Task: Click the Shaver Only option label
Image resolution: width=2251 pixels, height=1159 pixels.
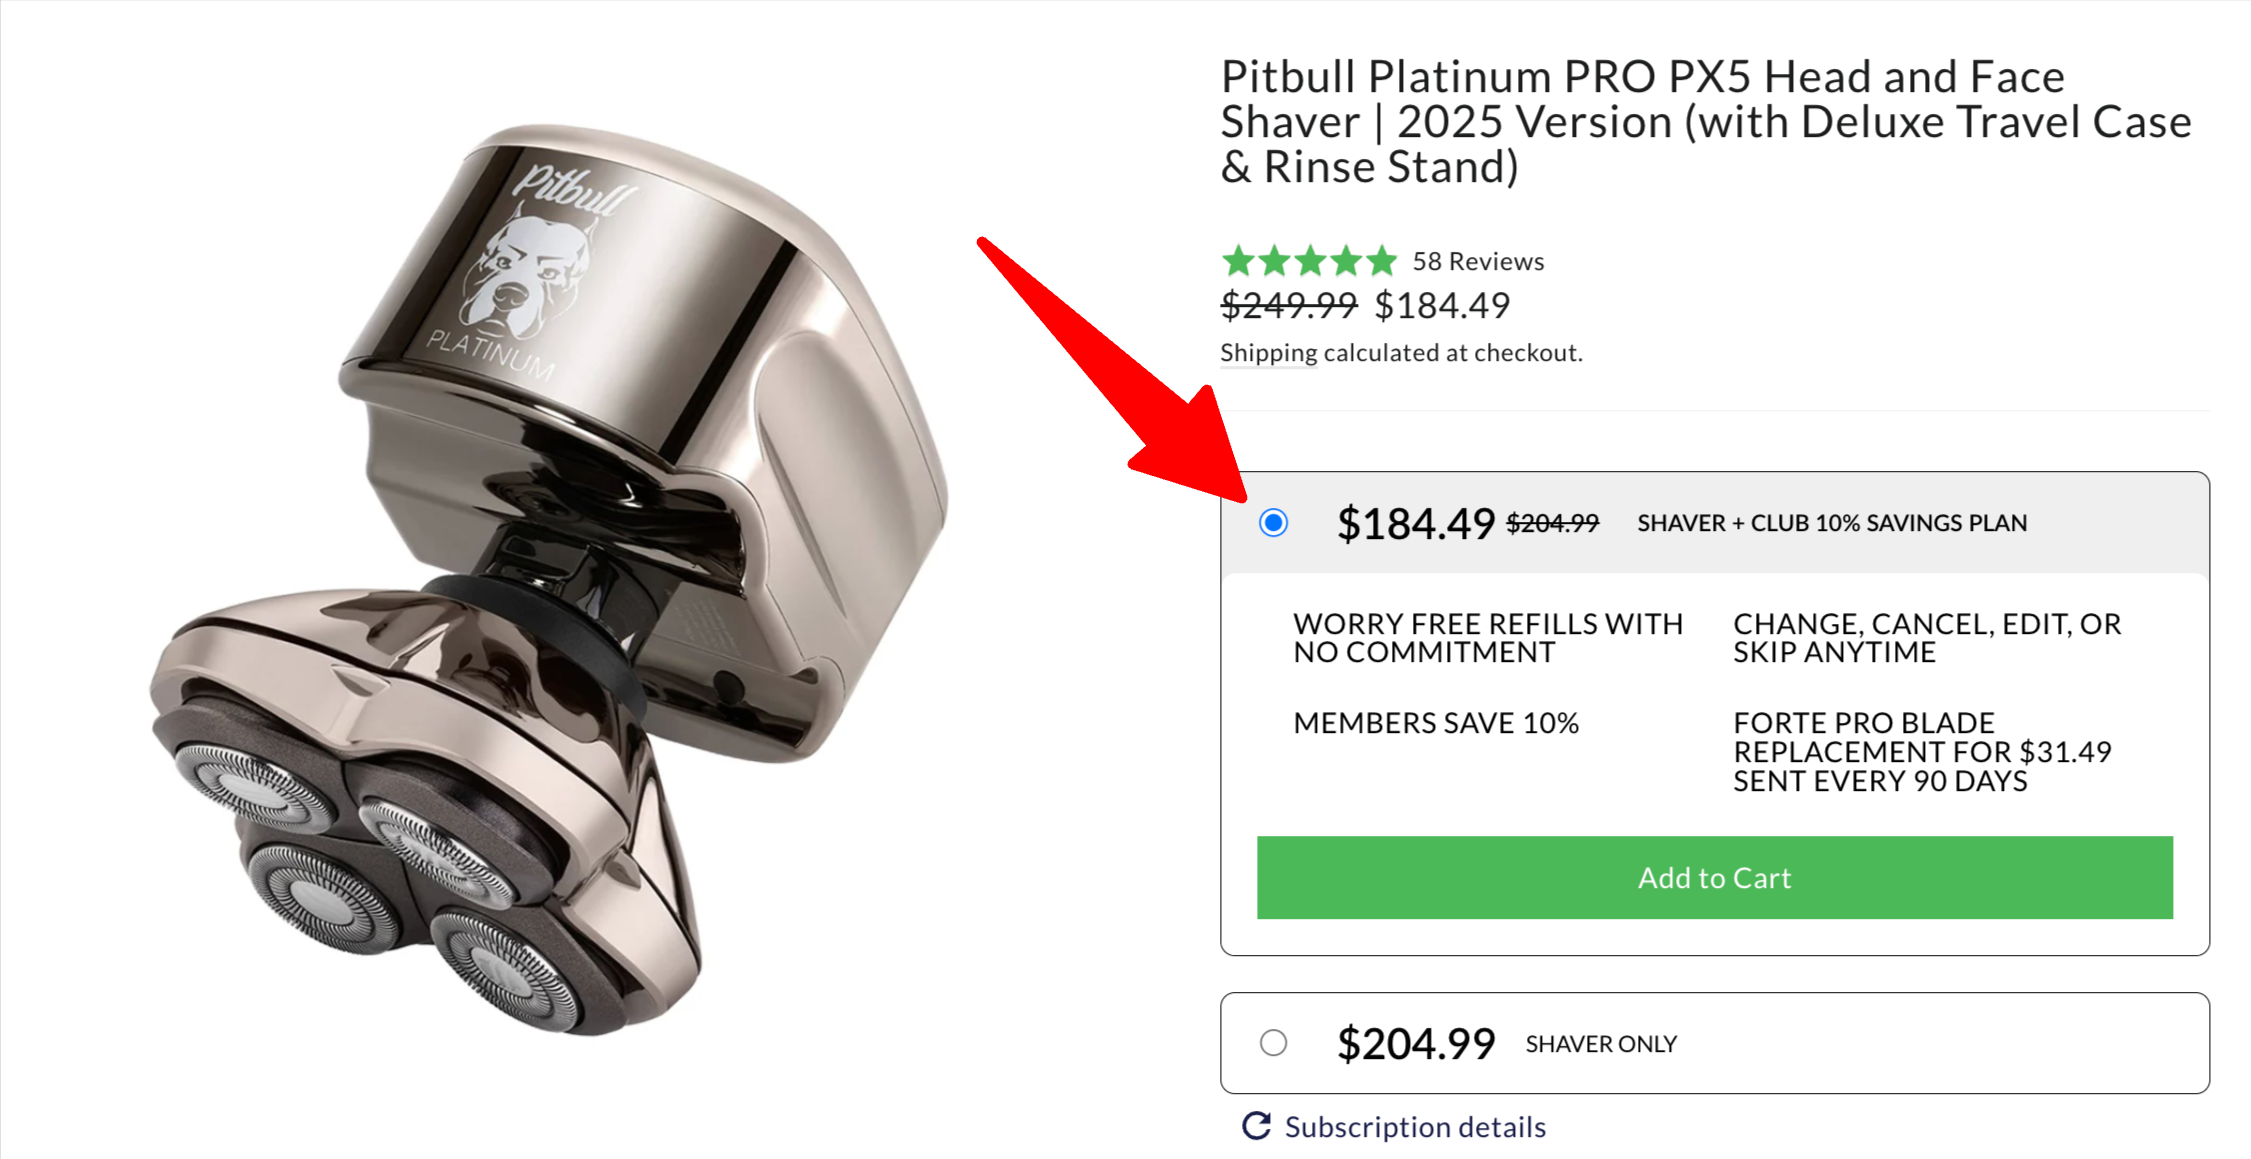Action: point(1600,1044)
